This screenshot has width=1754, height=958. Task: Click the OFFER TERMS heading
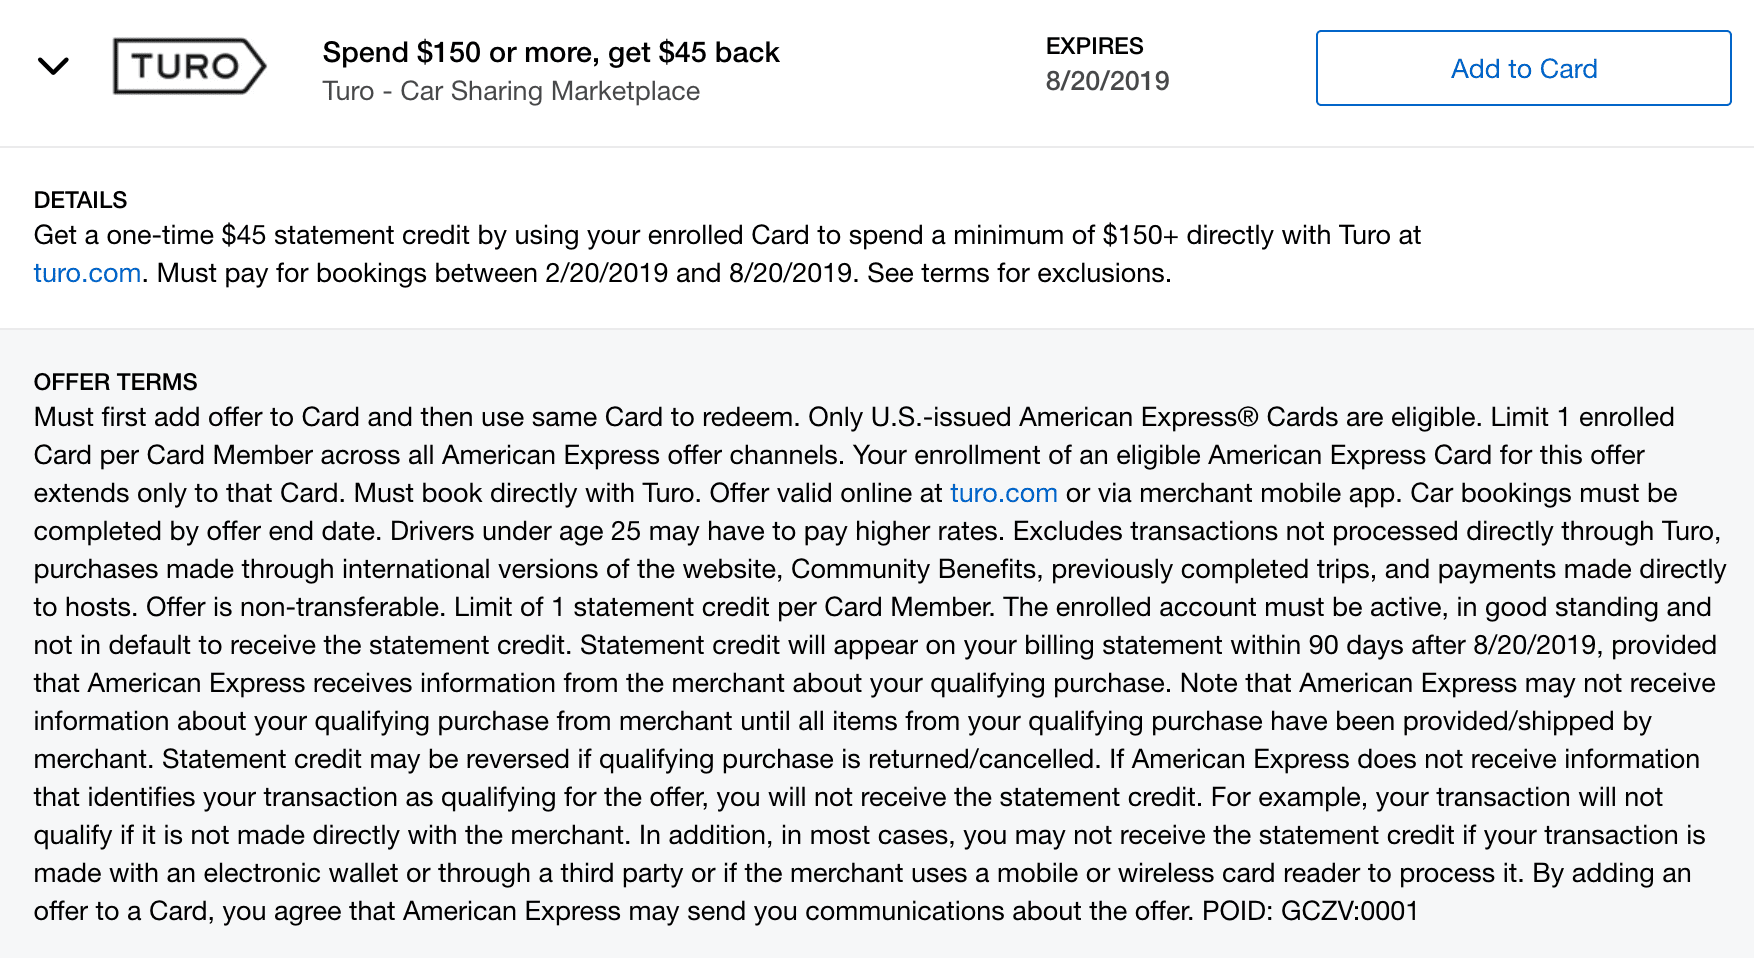115,382
